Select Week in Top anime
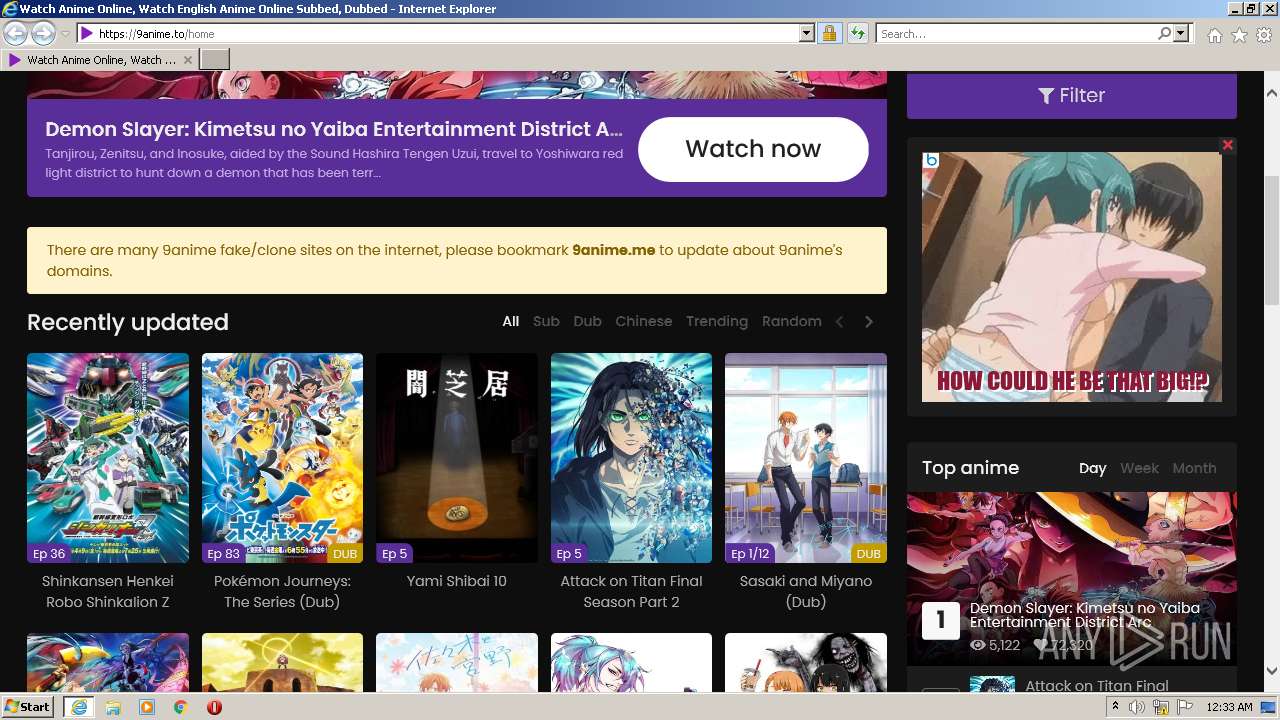The image size is (1280, 720). point(1140,468)
